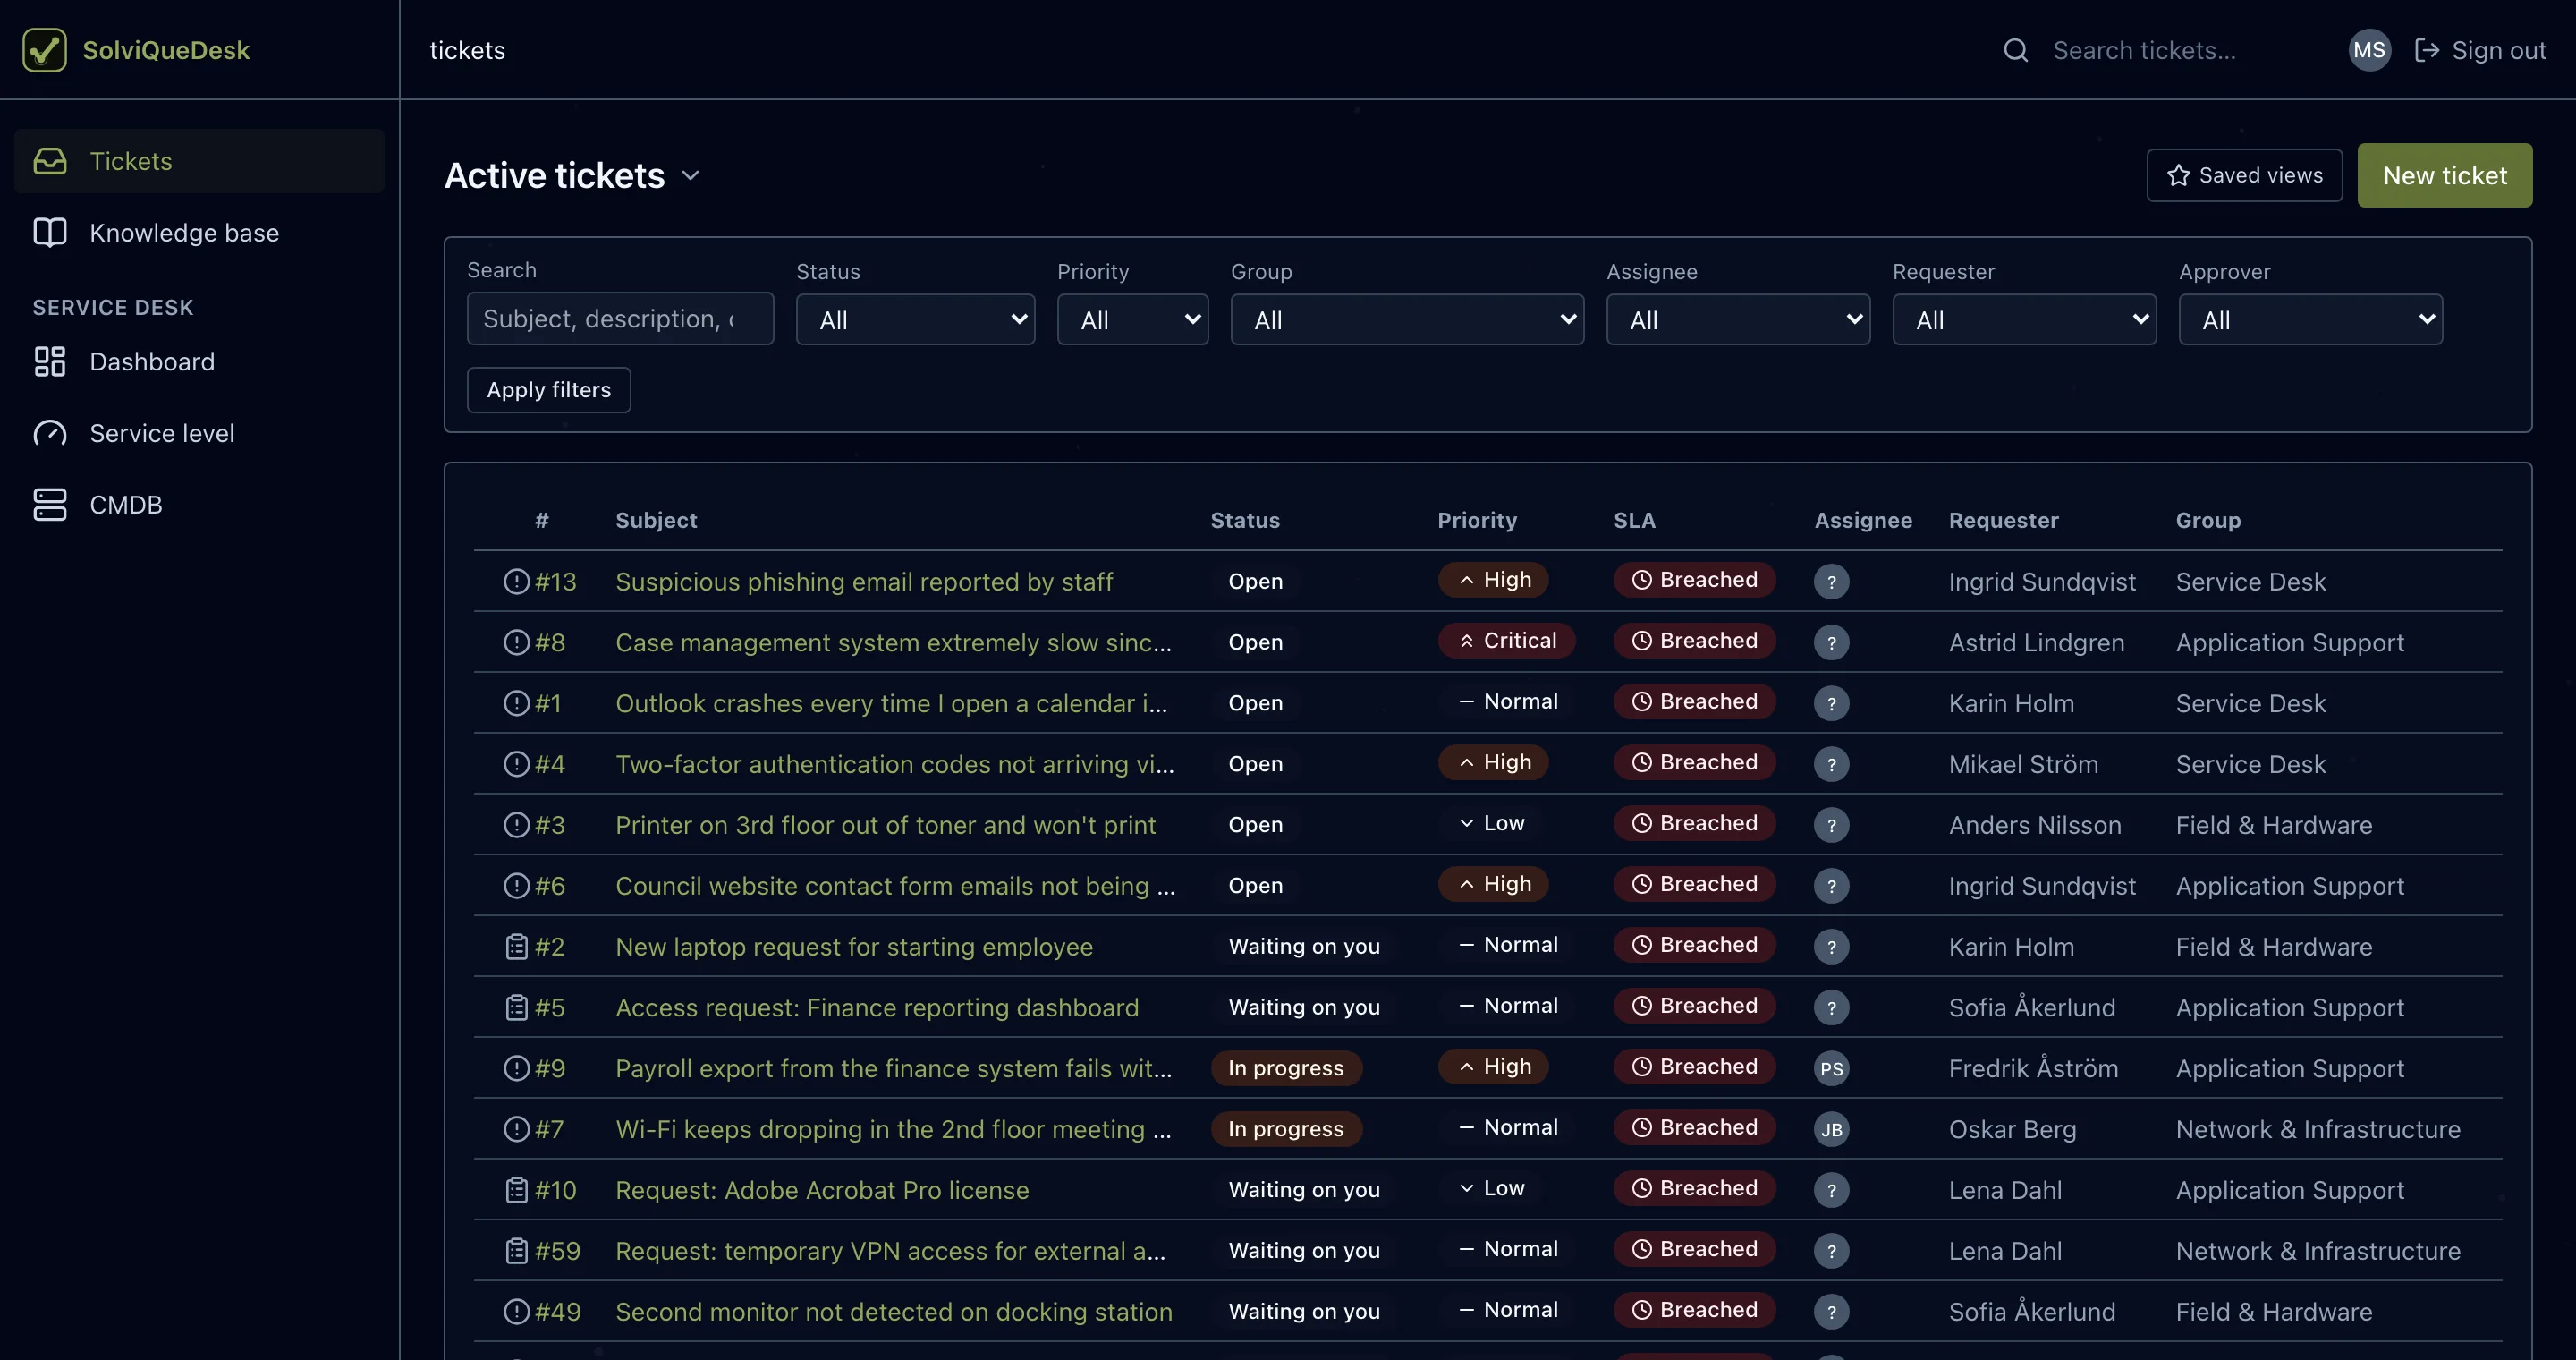Image resolution: width=2576 pixels, height=1360 pixels.
Task: Open the Status filter dropdown
Action: [915, 320]
